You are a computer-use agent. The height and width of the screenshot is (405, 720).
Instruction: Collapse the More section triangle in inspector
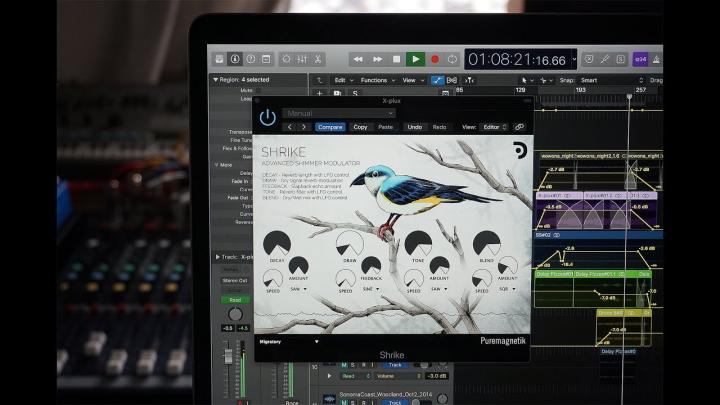click(216, 165)
